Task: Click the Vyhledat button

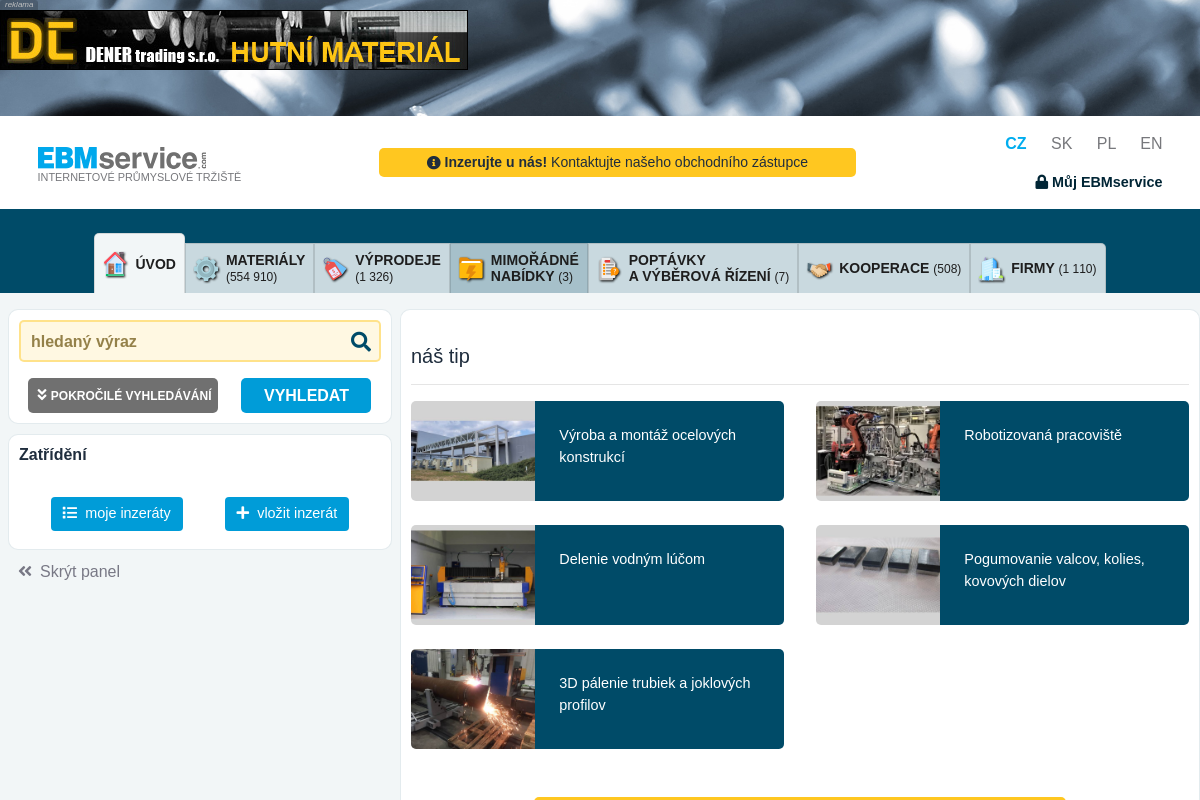Action: [x=306, y=395]
